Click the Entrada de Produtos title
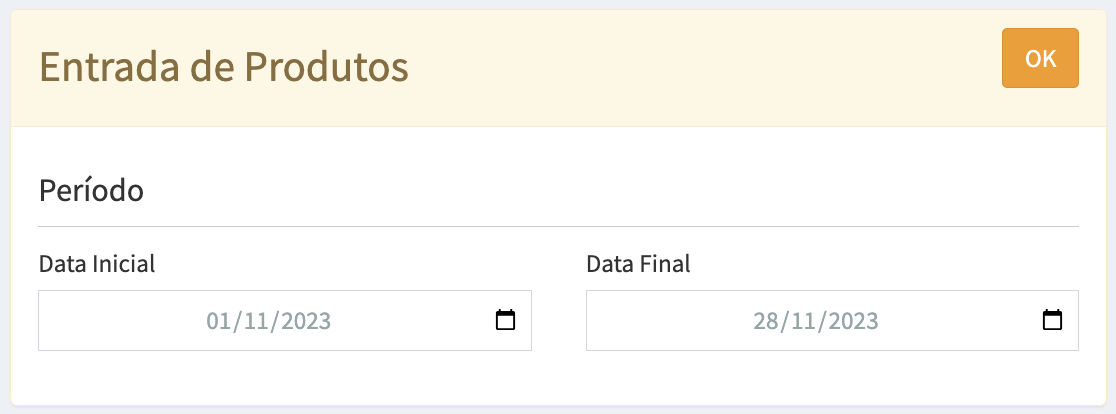This screenshot has width=1116, height=414. tap(223, 68)
